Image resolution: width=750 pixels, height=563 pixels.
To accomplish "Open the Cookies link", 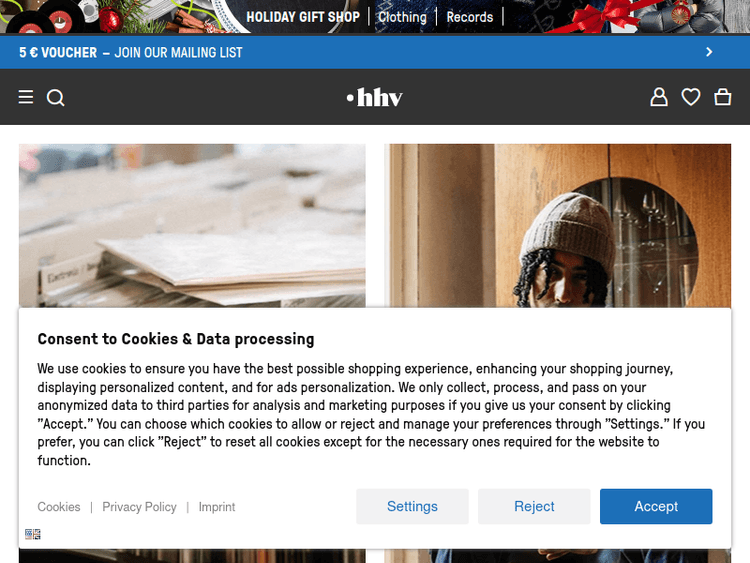I will tap(59, 507).
